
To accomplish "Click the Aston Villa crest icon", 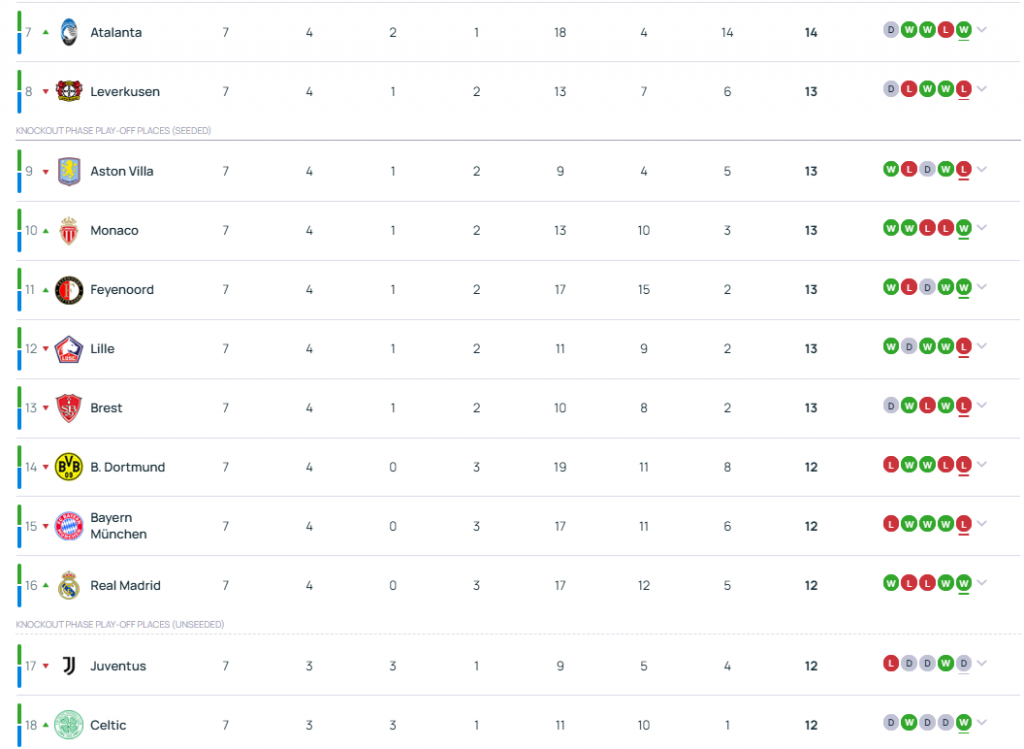I will point(69,171).
